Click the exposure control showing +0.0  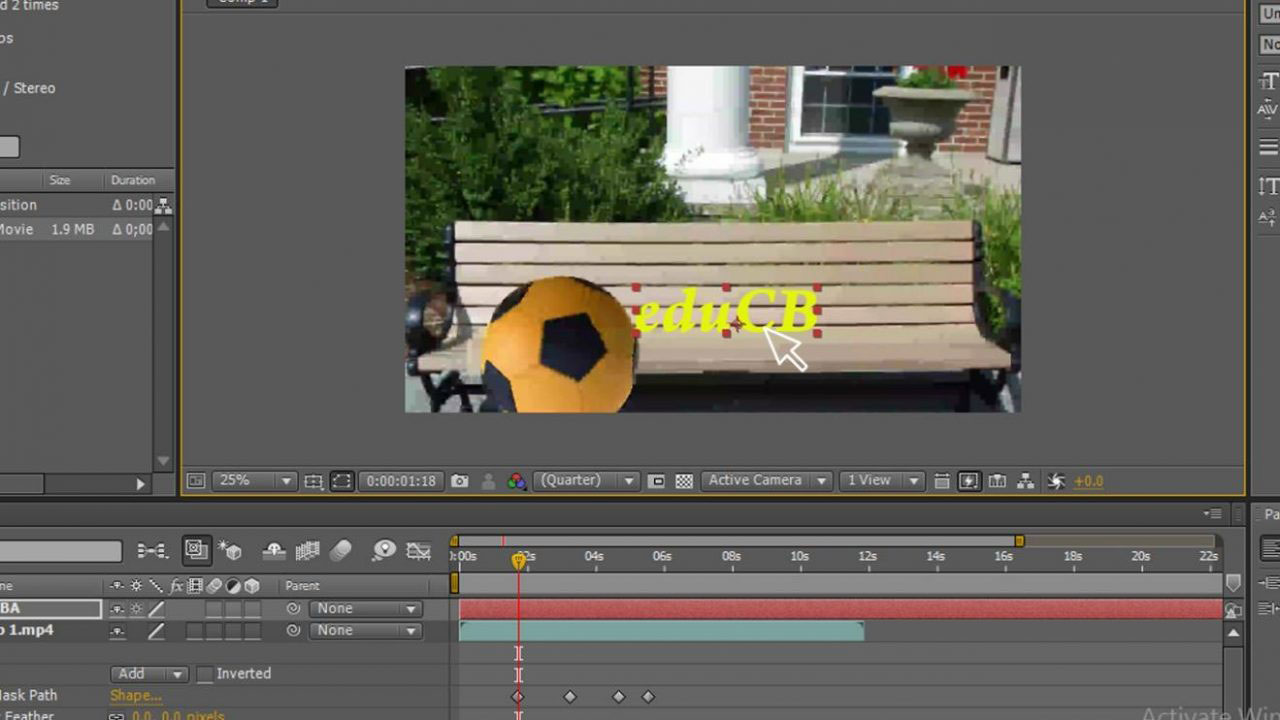click(1088, 481)
